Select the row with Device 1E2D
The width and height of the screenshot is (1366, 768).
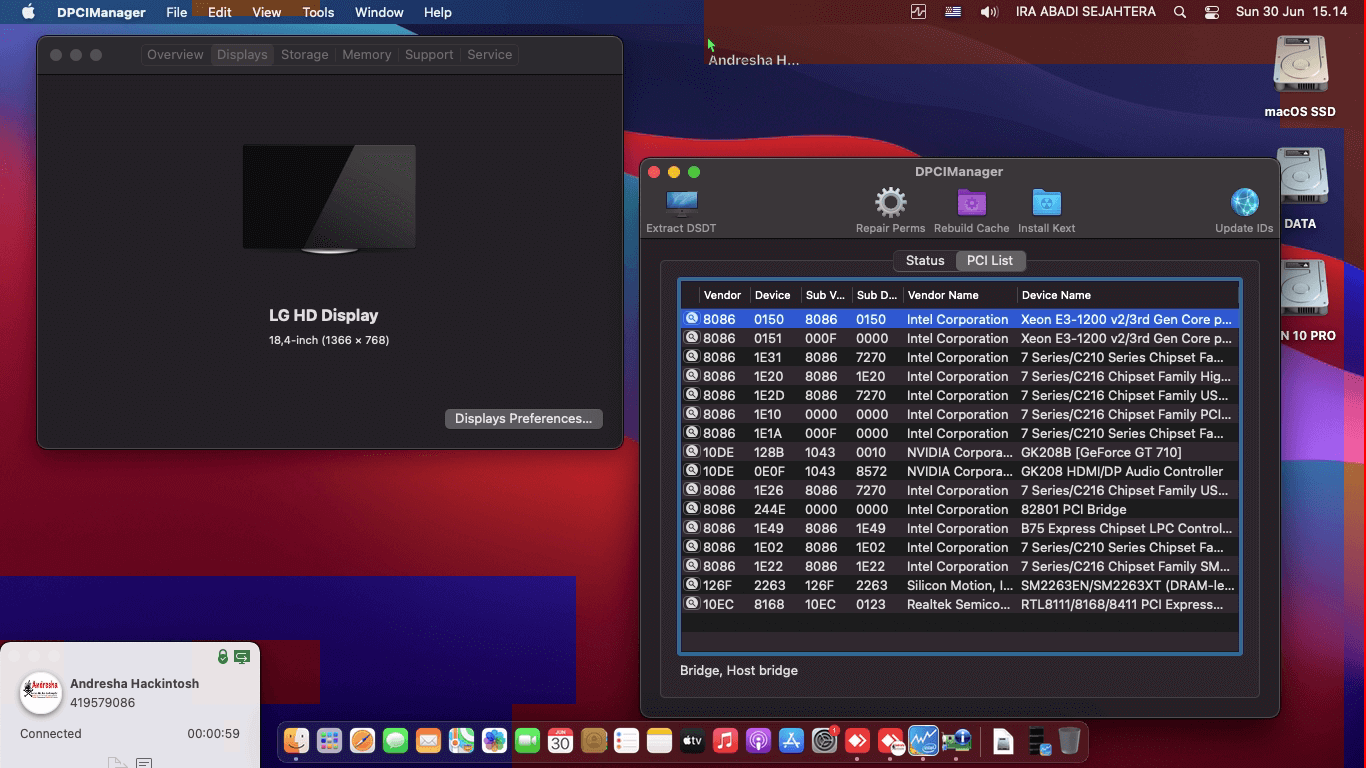[960, 395]
